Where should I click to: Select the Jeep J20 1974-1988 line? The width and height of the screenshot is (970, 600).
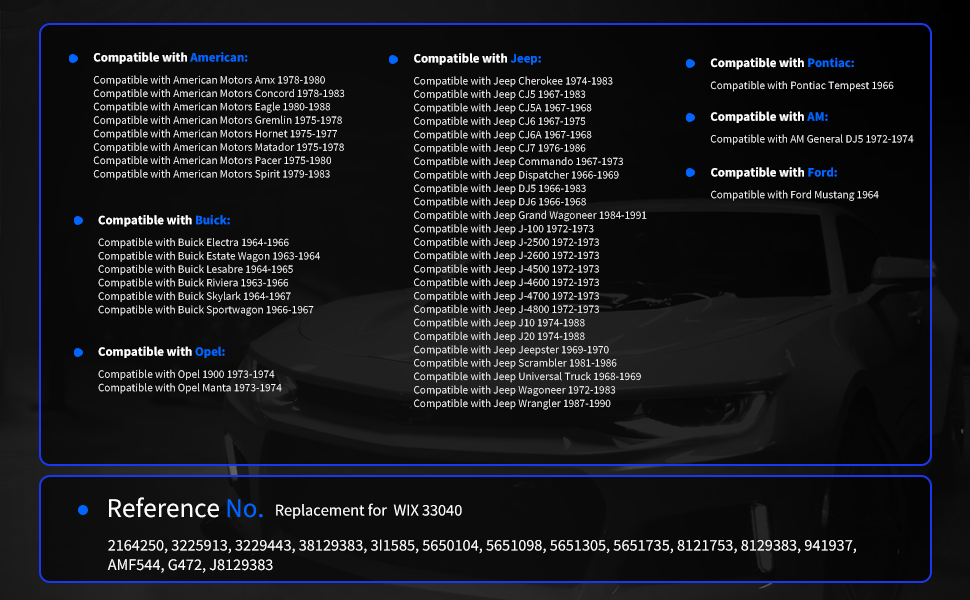click(499, 336)
